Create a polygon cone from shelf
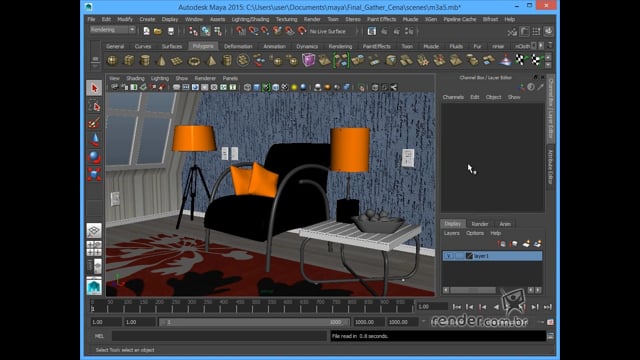The width and height of the screenshot is (640, 360). point(161,61)
